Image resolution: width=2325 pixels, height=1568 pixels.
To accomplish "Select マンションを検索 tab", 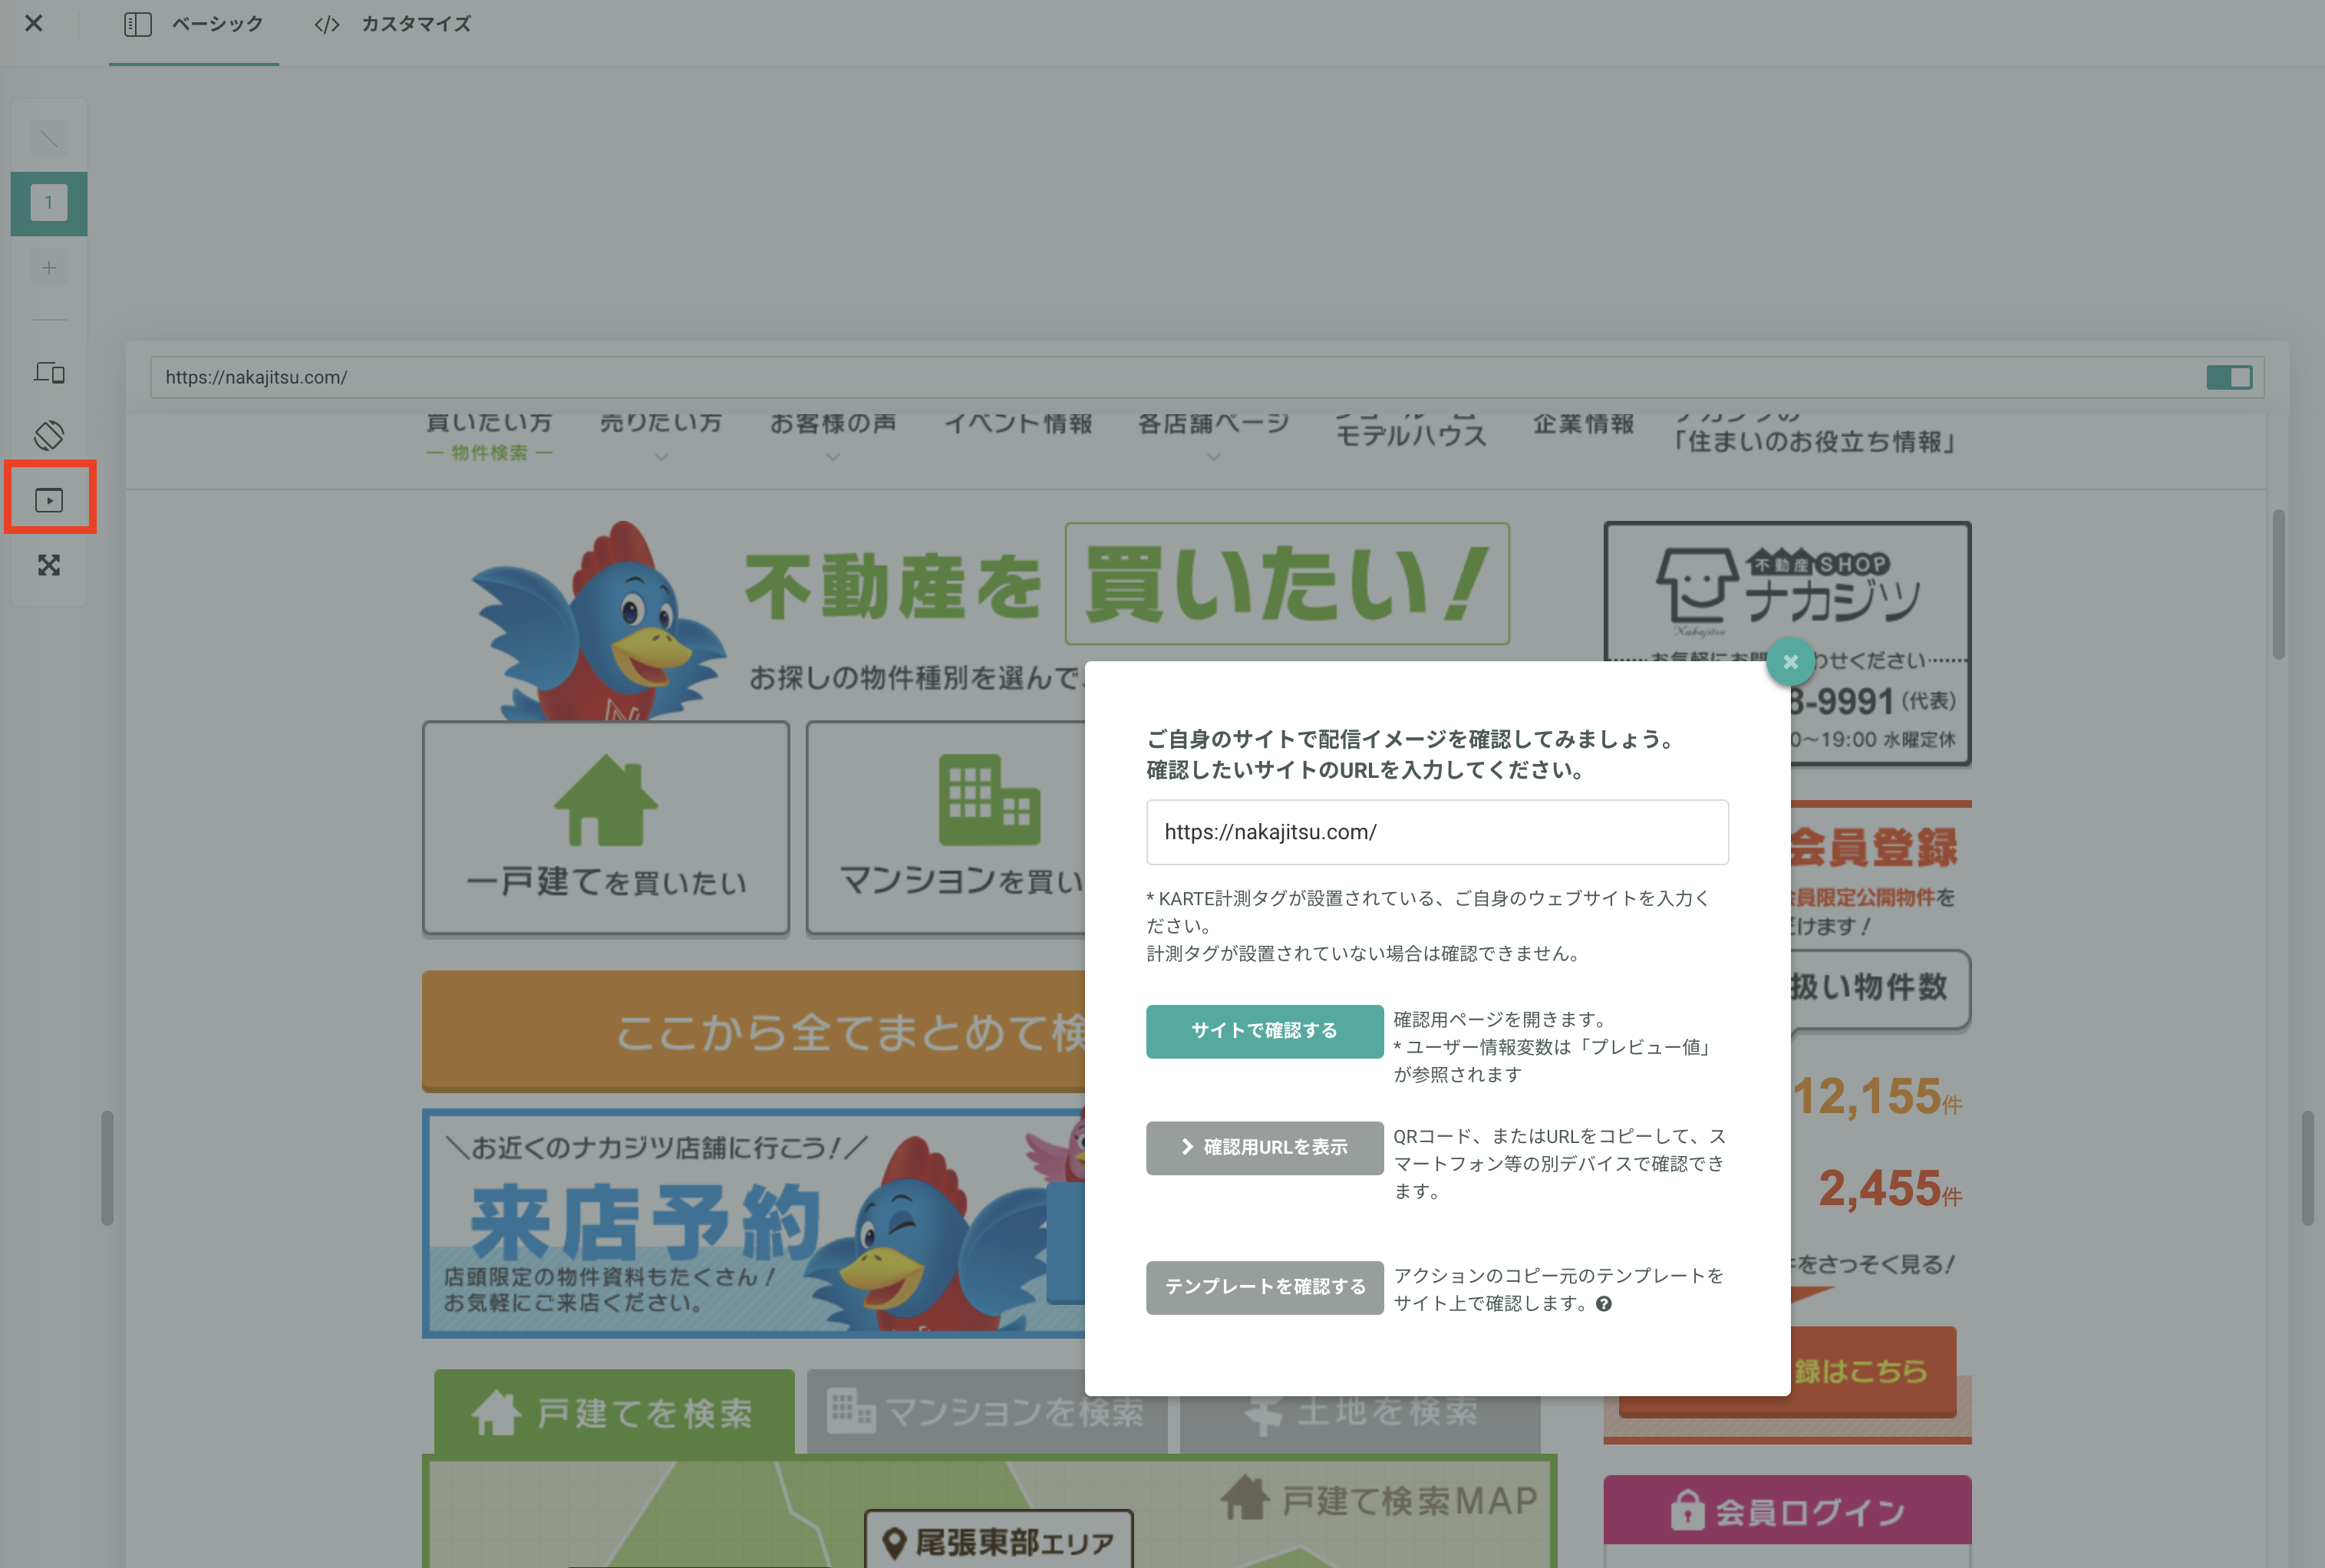I will (987, 1412).
